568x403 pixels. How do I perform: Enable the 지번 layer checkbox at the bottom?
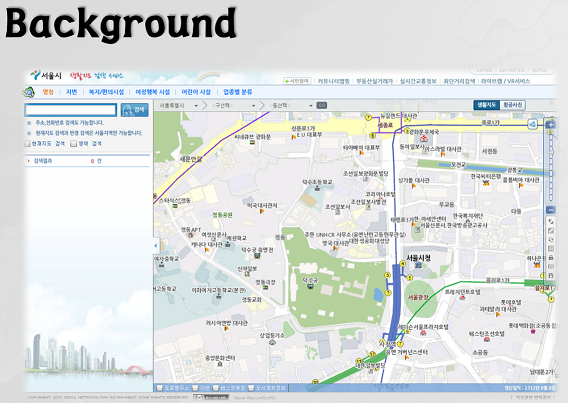pyautogui.click(x=195, y=388)
